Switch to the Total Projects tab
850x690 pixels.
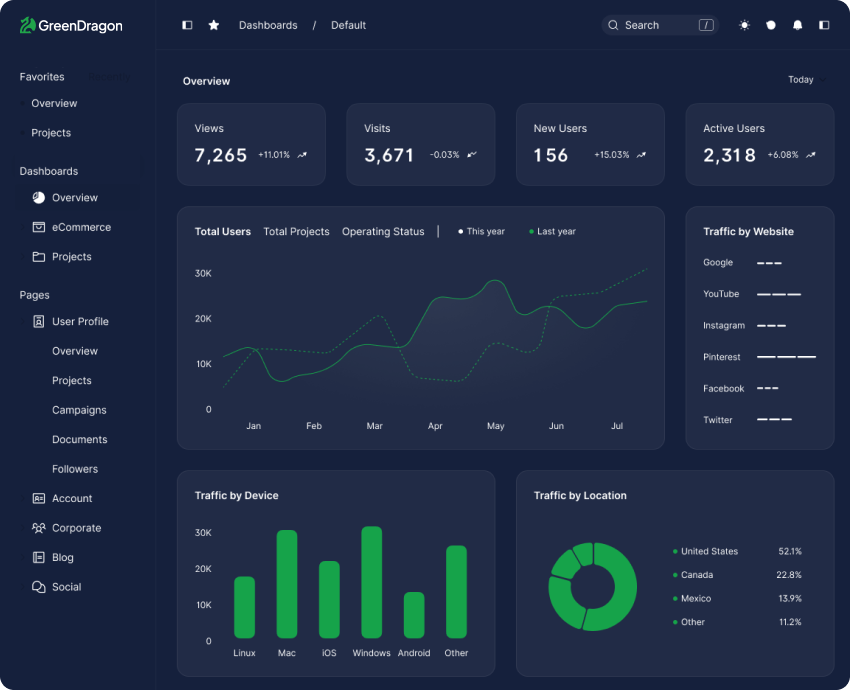click(x=296, y=232)
